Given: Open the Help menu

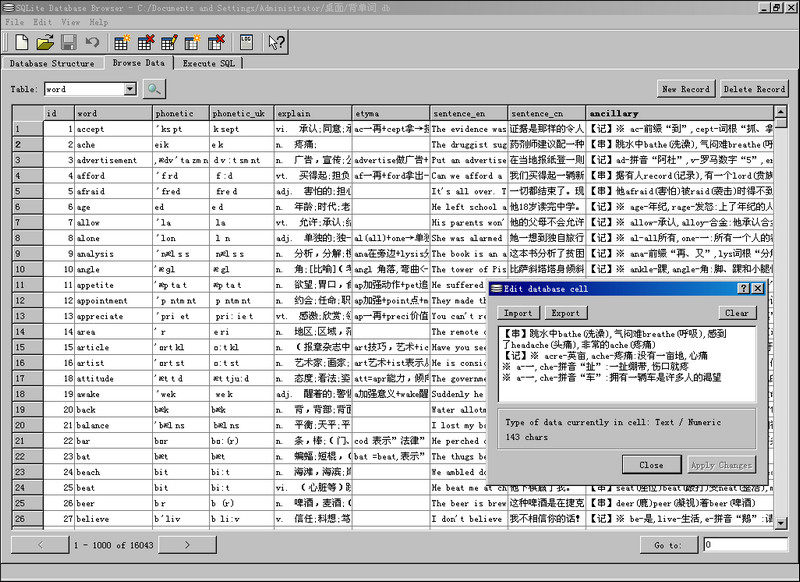Looking at the screenshot, I should tap(98, 22).
